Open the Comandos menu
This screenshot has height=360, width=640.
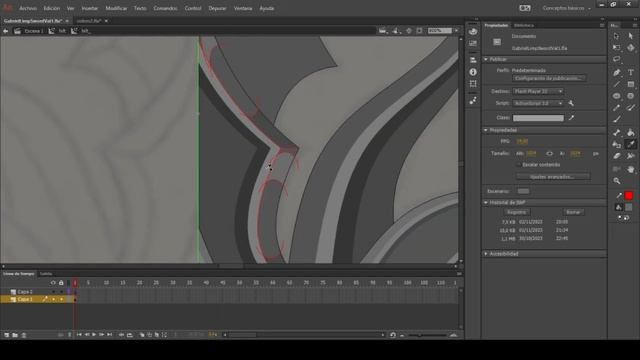[165, 8]
